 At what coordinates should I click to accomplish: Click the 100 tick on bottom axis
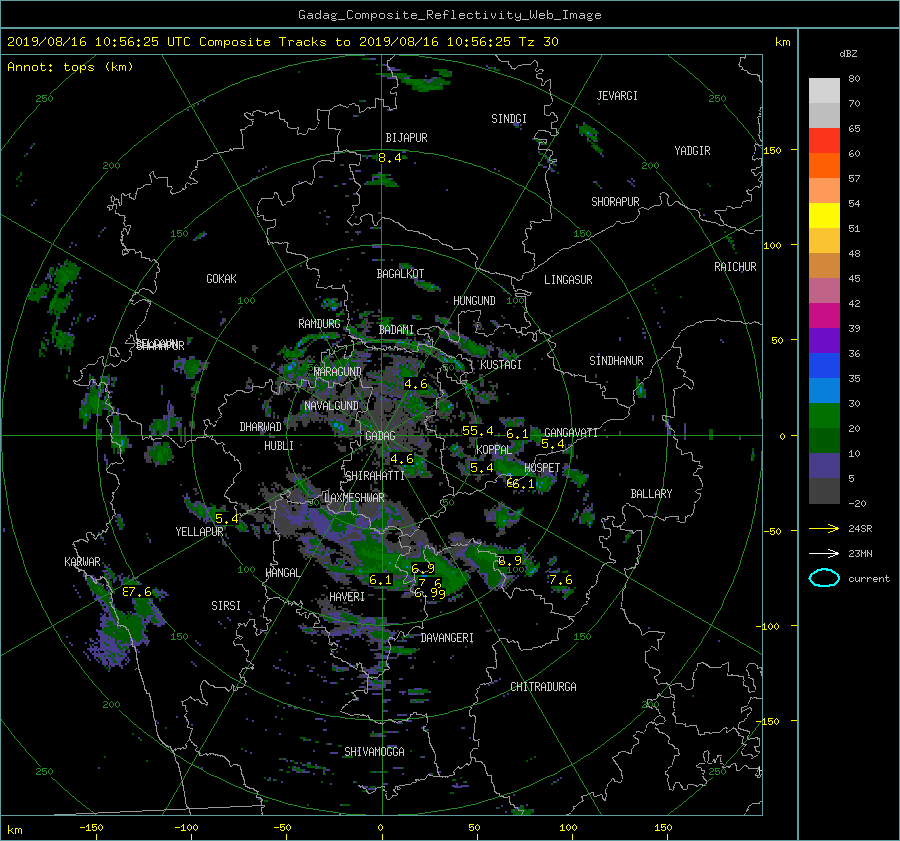coord(568,827)
